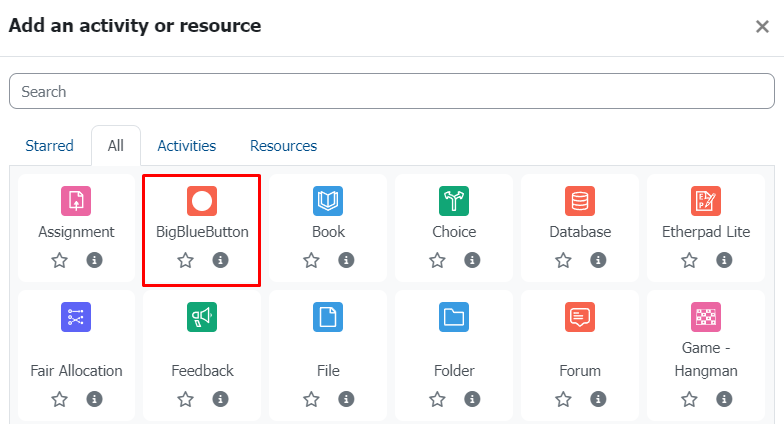The height and width of the screenshot is (424, 784).
Task: Star the BigBlueButton activity
Action: (x=186, y=260)
